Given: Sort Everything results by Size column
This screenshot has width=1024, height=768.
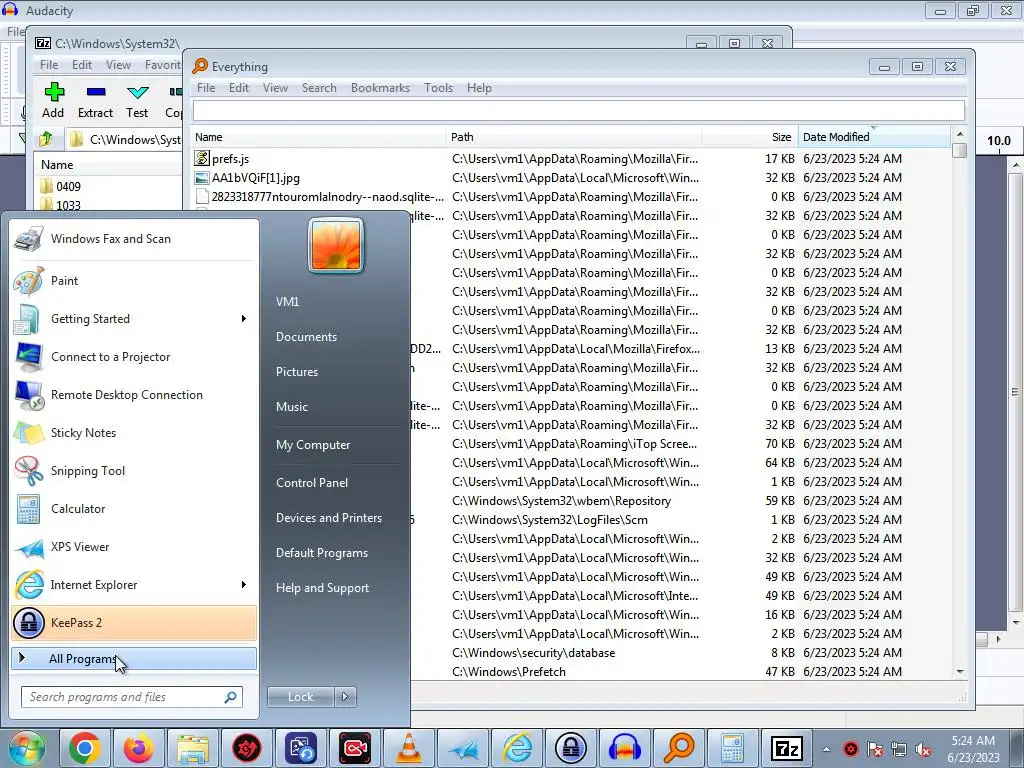Looking at the screenshot, I should (750, 137).
